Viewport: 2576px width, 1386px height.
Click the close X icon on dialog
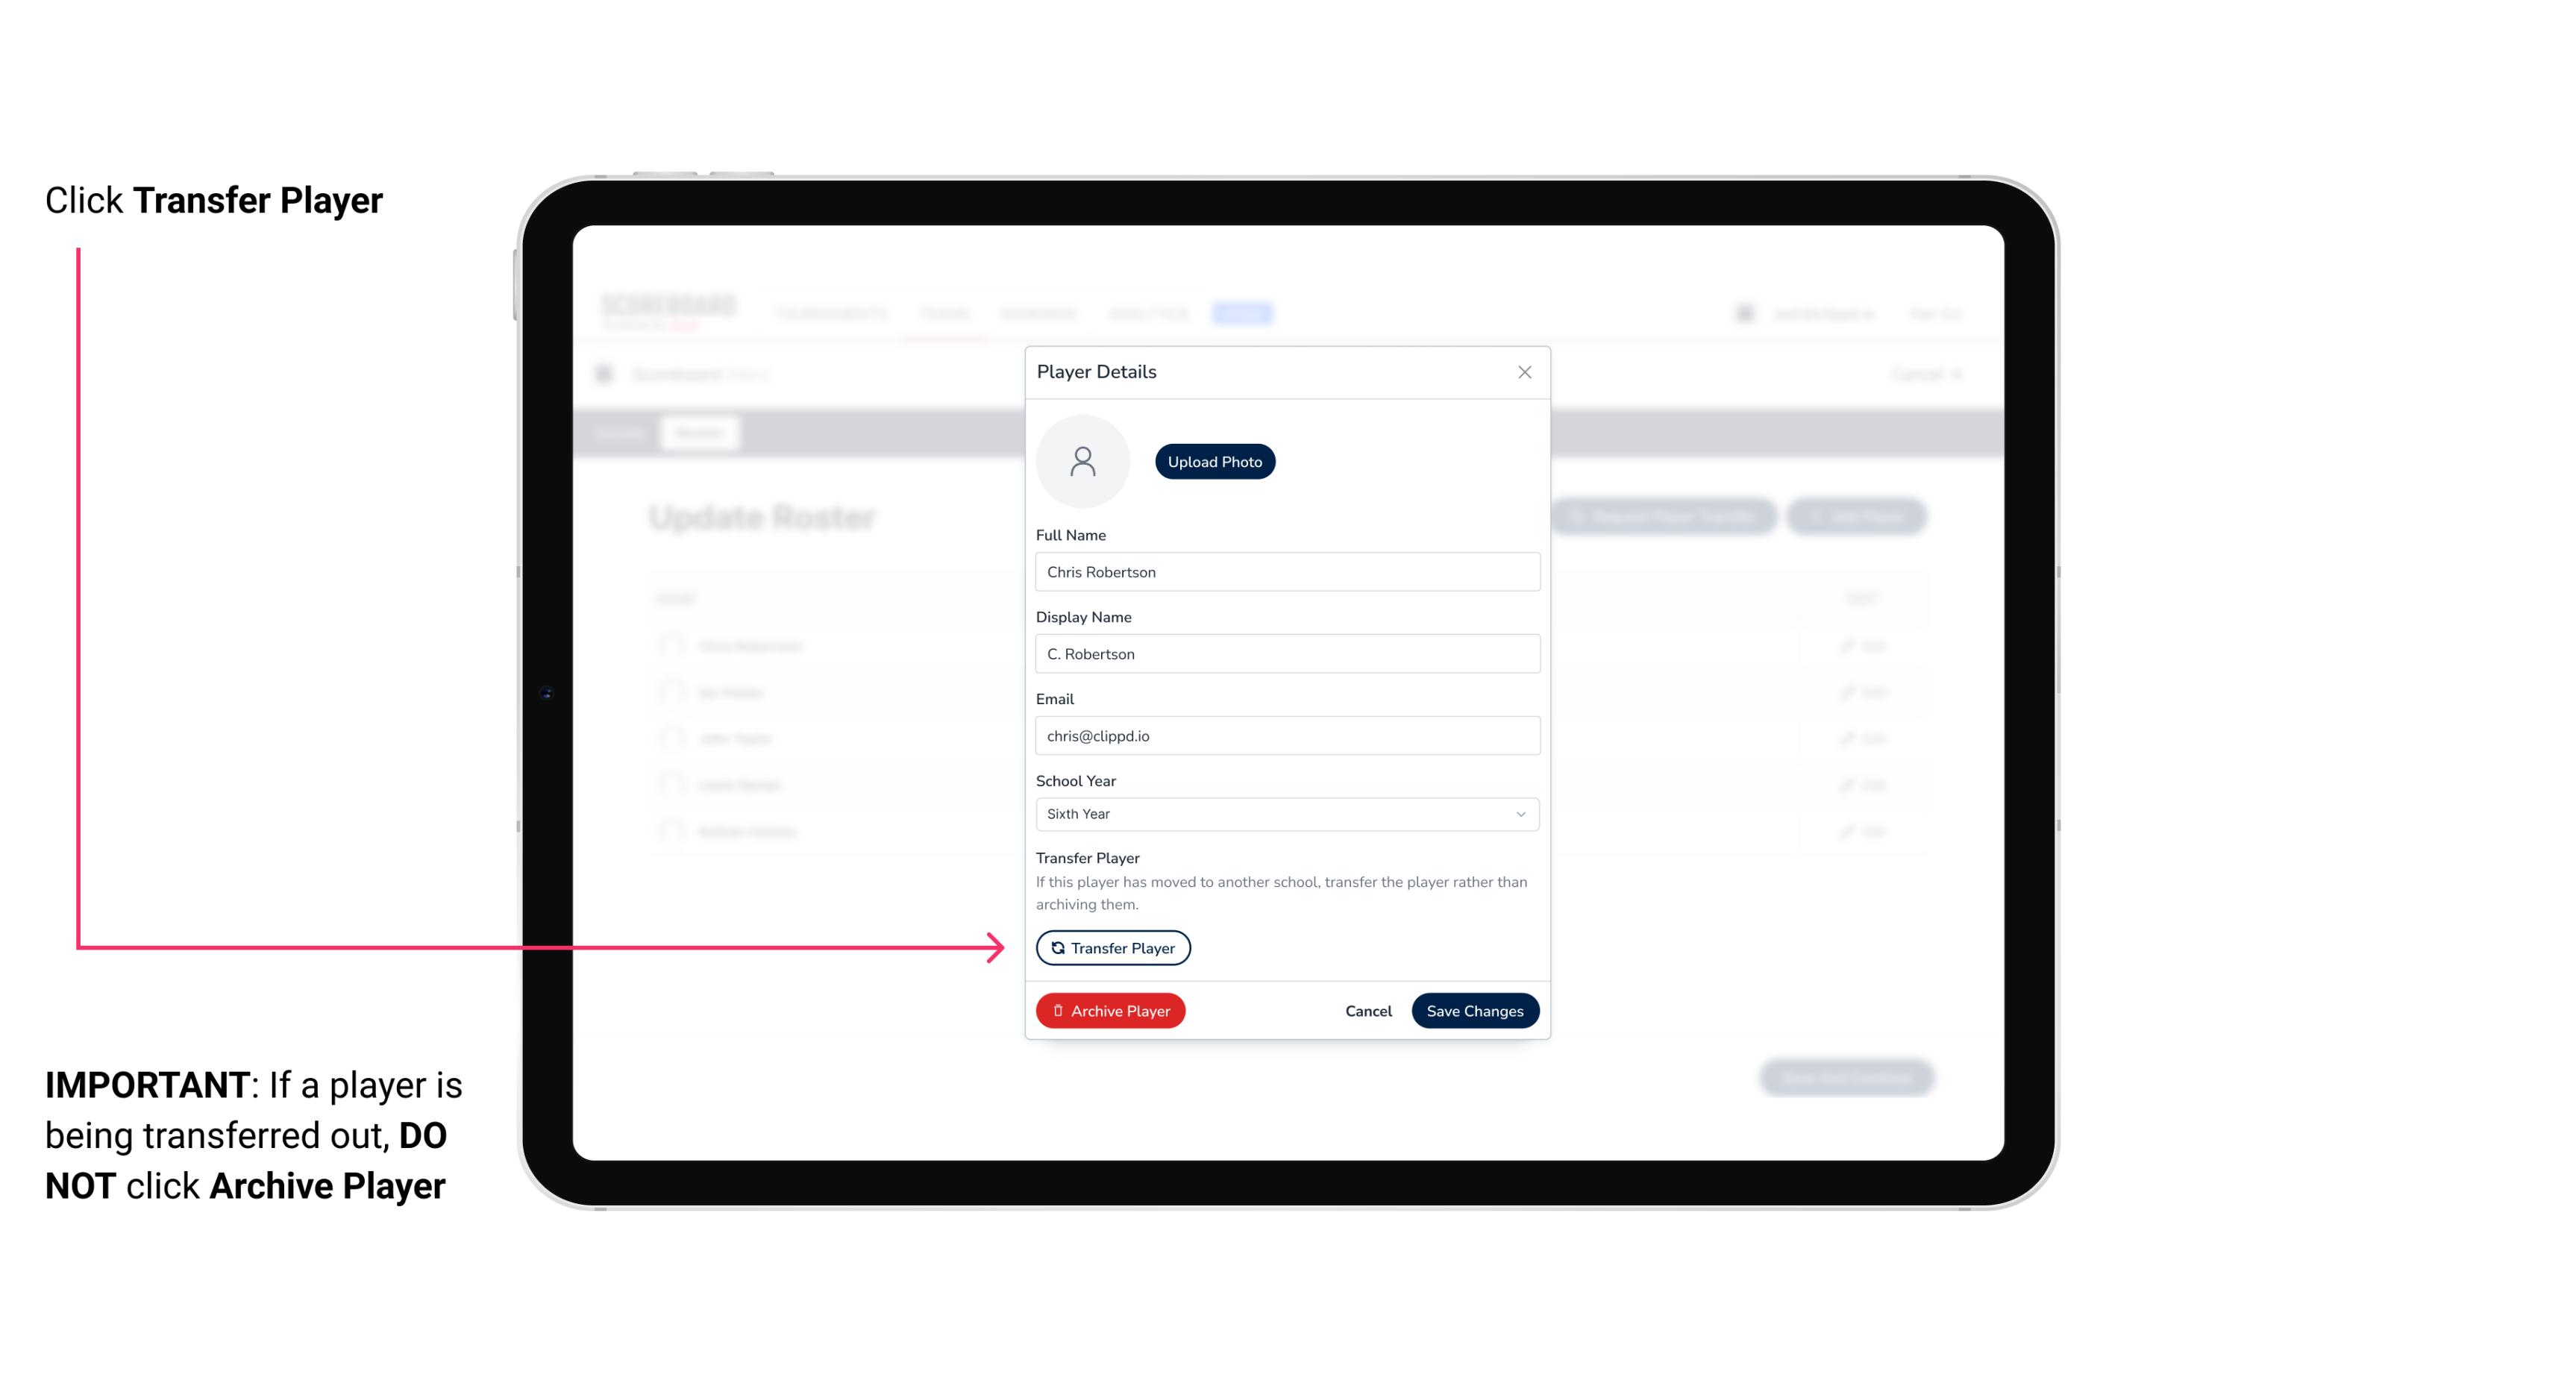pos(1524,372)
